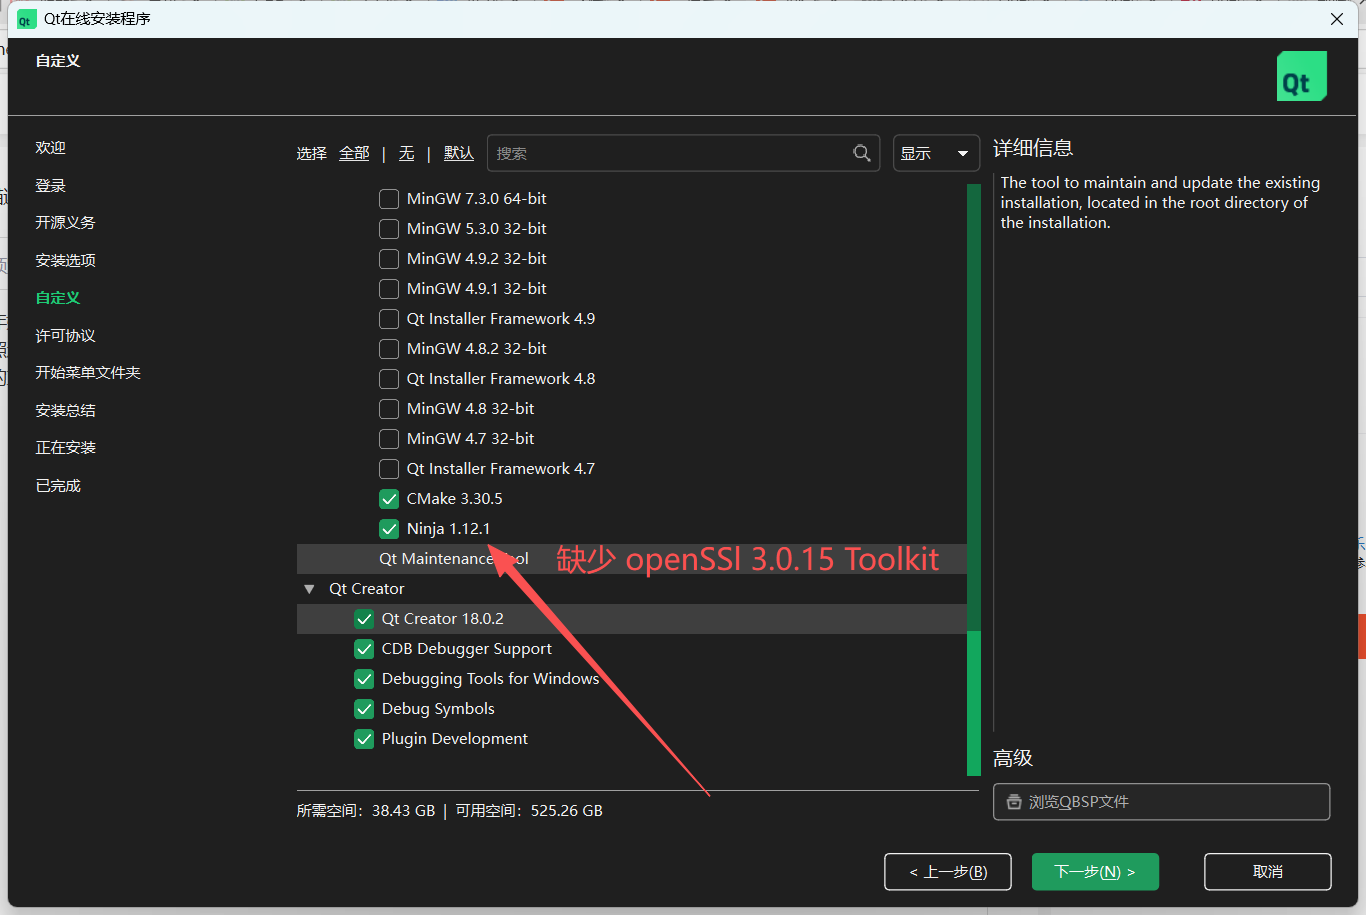
Task: Collapse the Qt Creator tree node
Action: (309, 589)
